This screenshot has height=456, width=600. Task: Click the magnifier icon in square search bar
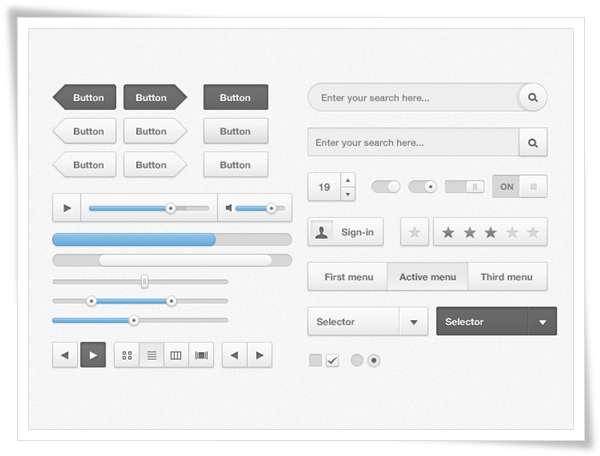pos(533,143)
